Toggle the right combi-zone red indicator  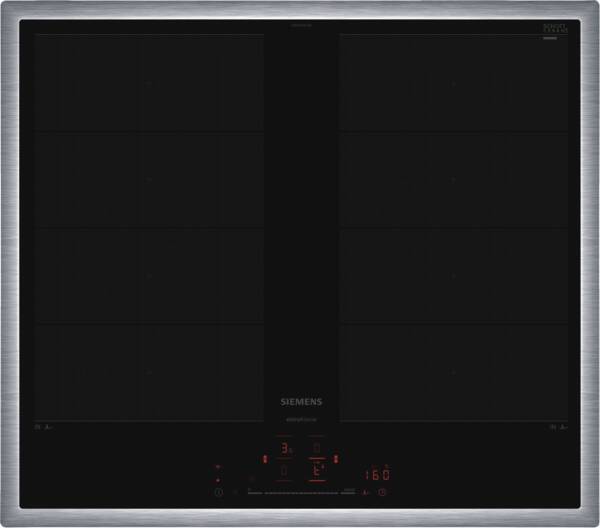pos(335,460)
